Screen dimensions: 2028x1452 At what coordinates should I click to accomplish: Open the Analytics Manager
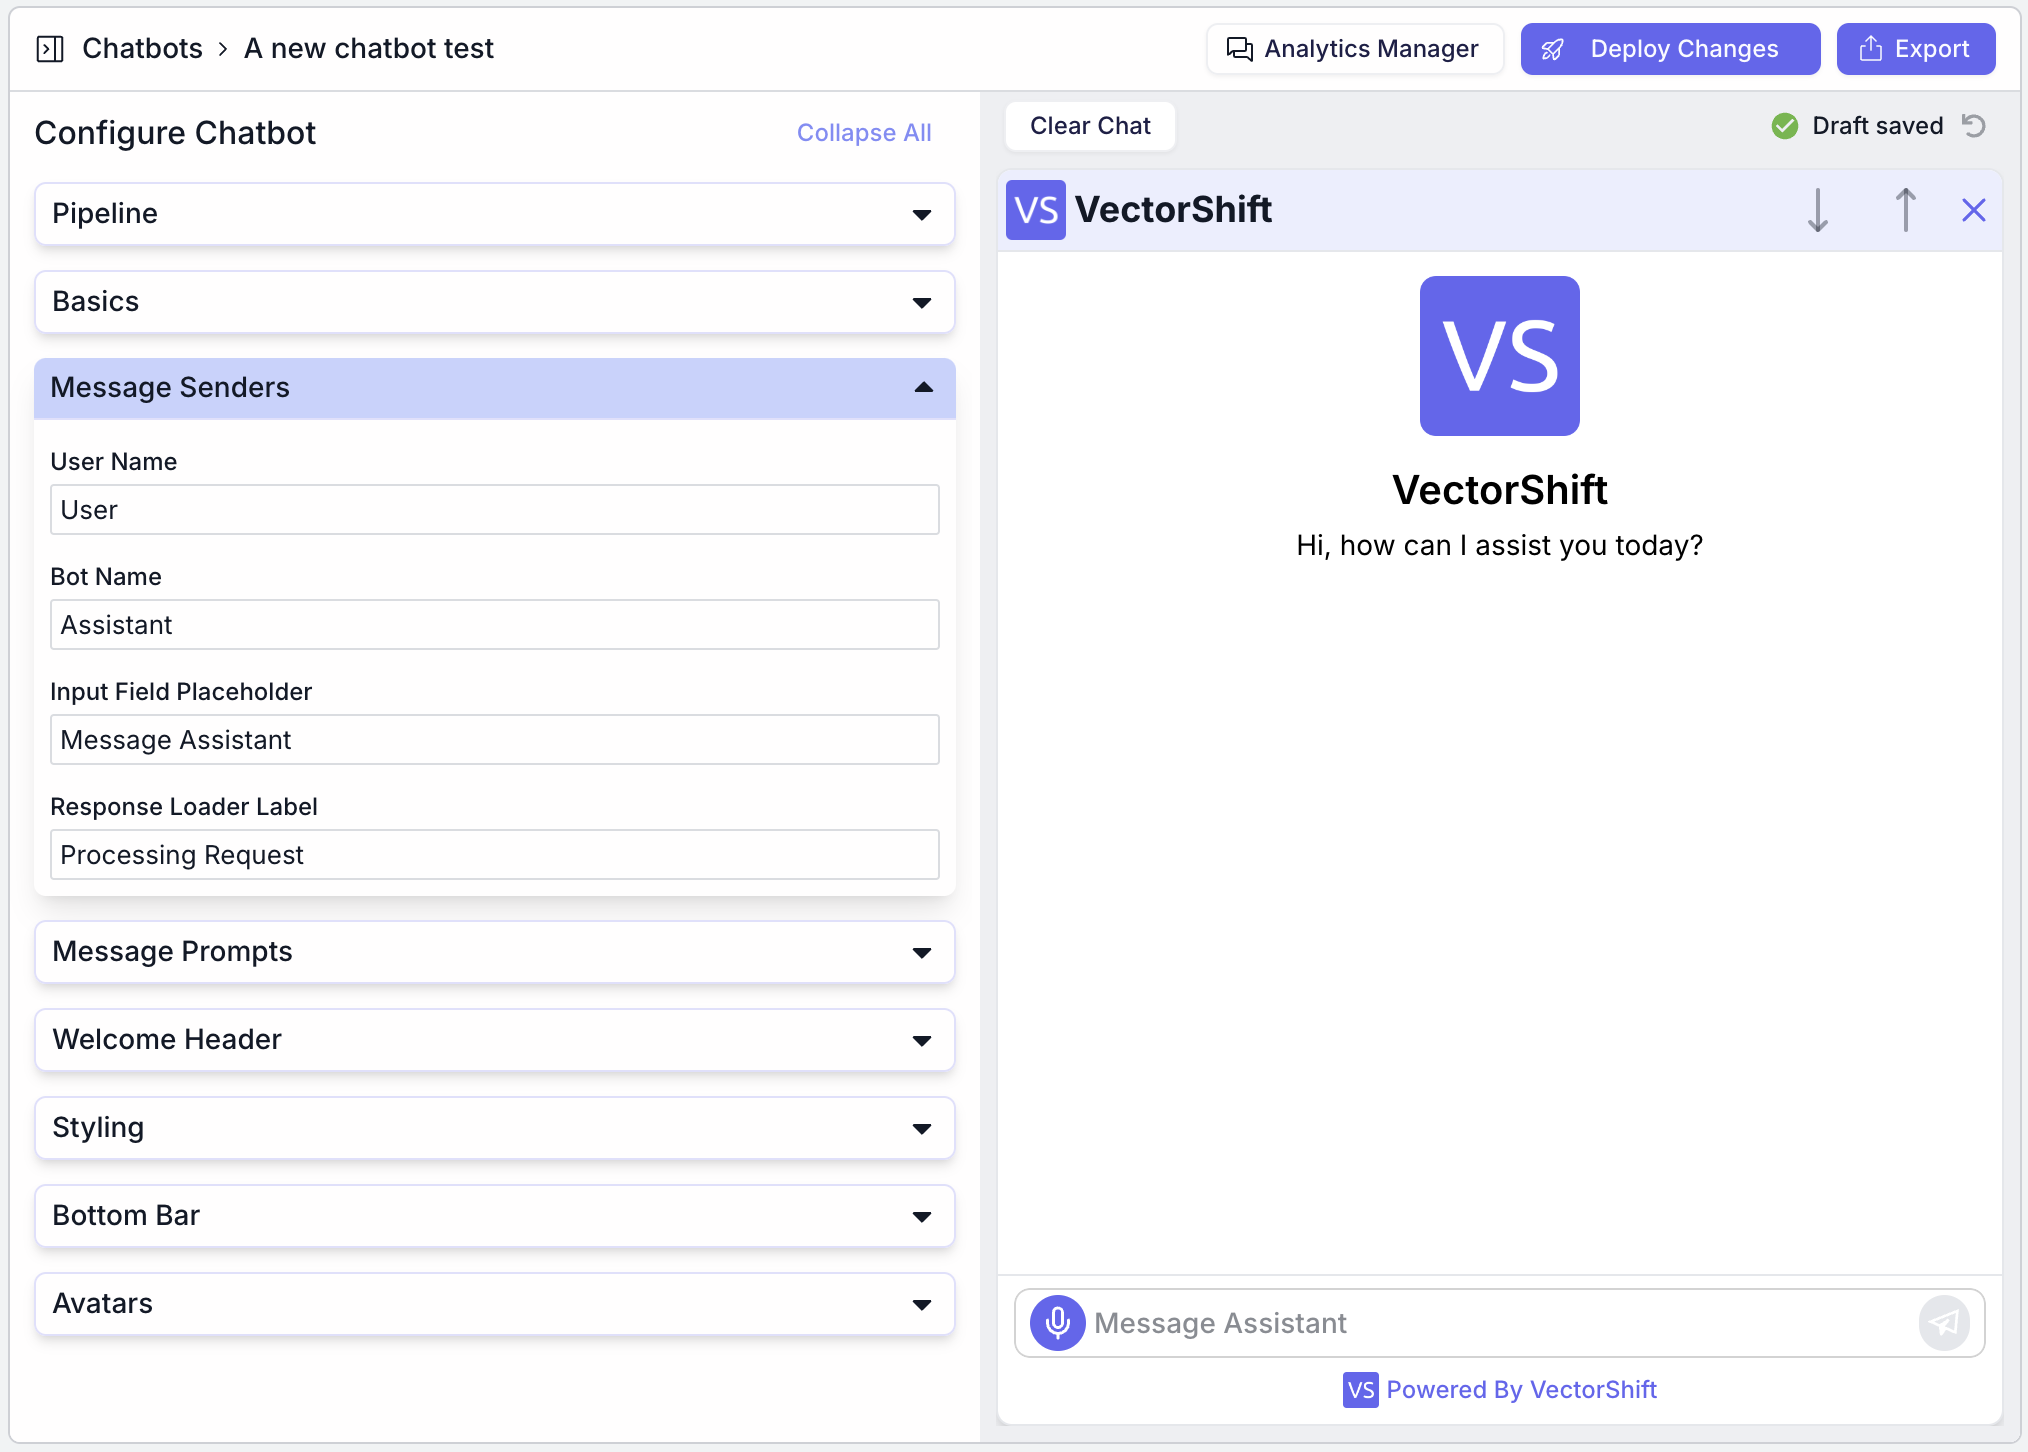point(1354,48)
